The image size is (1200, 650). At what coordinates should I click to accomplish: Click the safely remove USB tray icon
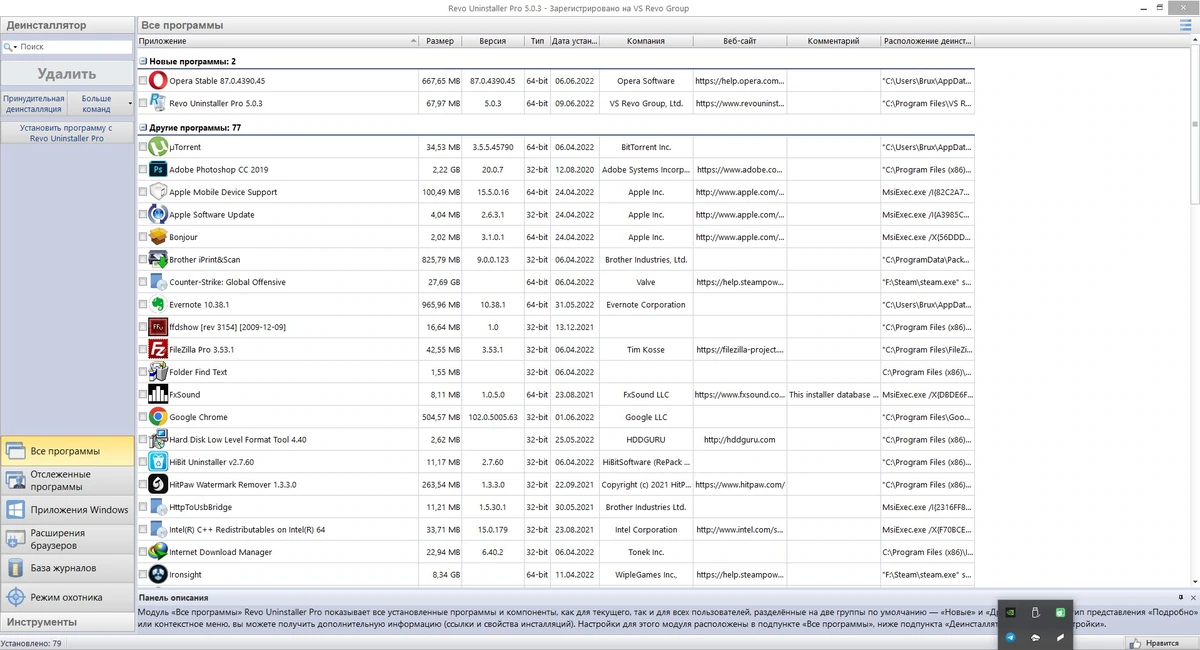point(1035,612)
